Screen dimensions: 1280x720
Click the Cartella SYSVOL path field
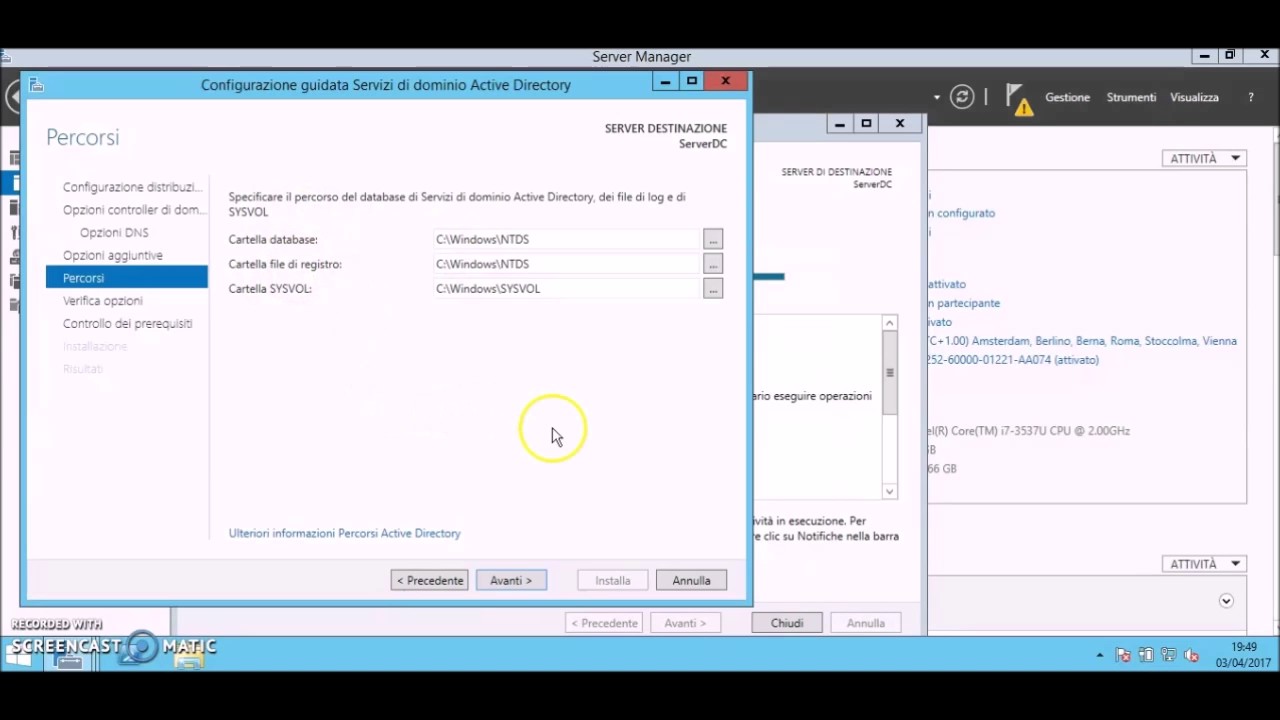(x=565, y=288)
